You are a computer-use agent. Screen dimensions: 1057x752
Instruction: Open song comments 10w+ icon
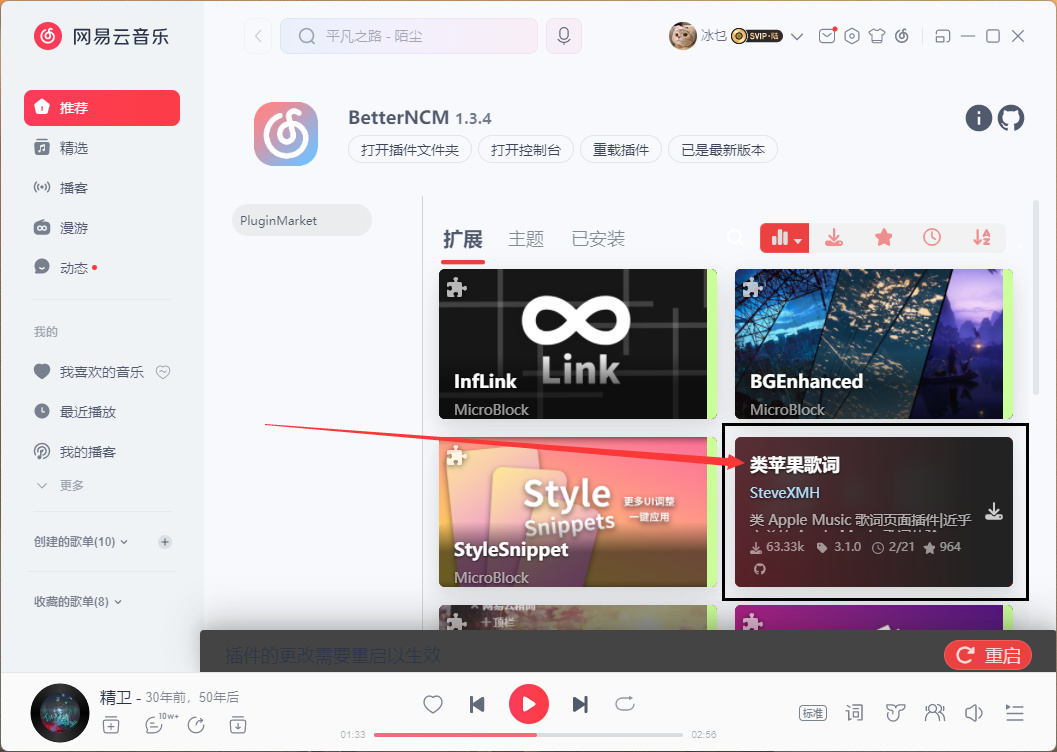[161, 723]
